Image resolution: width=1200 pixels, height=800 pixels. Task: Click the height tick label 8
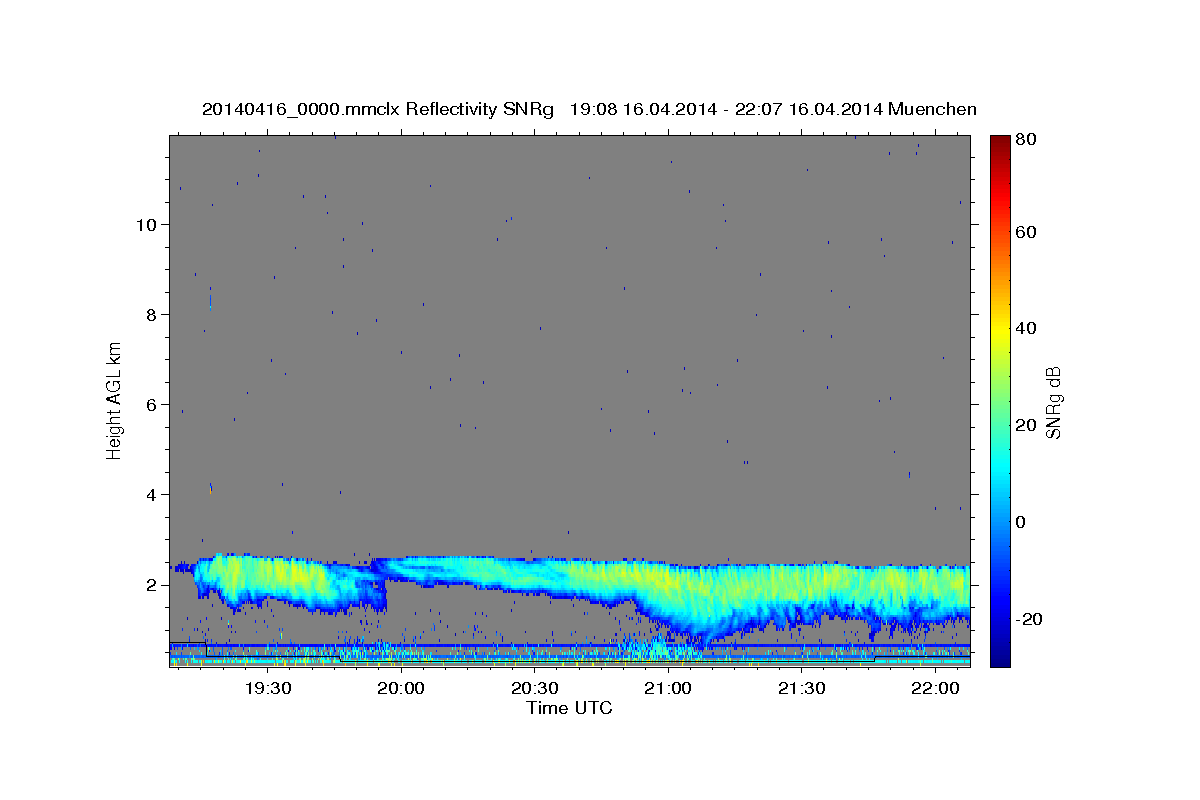coord(151,314)
